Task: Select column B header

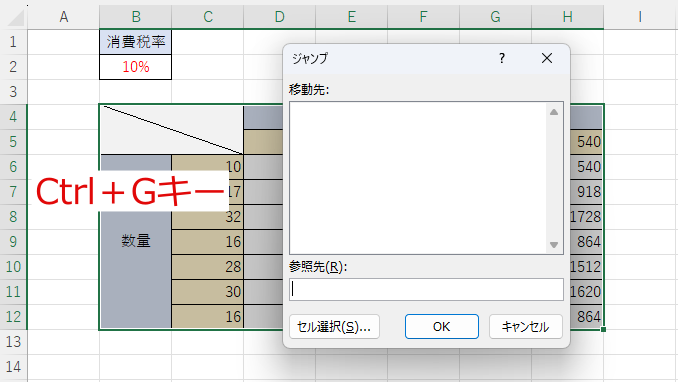Action: tap(136, 16)
